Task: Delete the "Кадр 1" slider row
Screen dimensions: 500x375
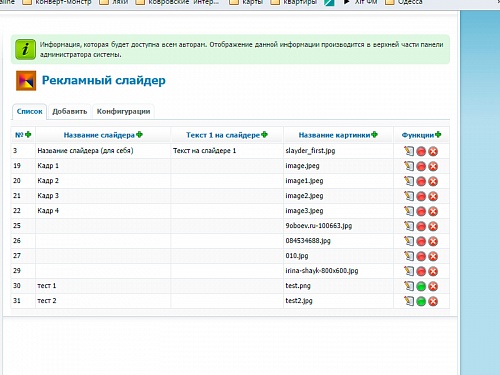Action: coord(433,166)
